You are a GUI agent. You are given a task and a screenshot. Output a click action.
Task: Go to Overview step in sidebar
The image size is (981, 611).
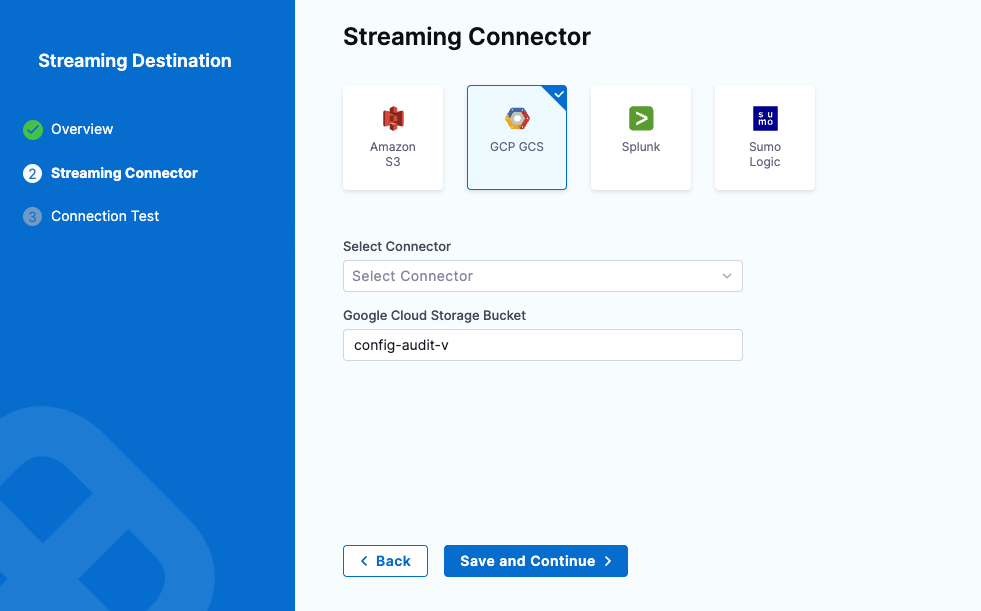coord(82,129)
